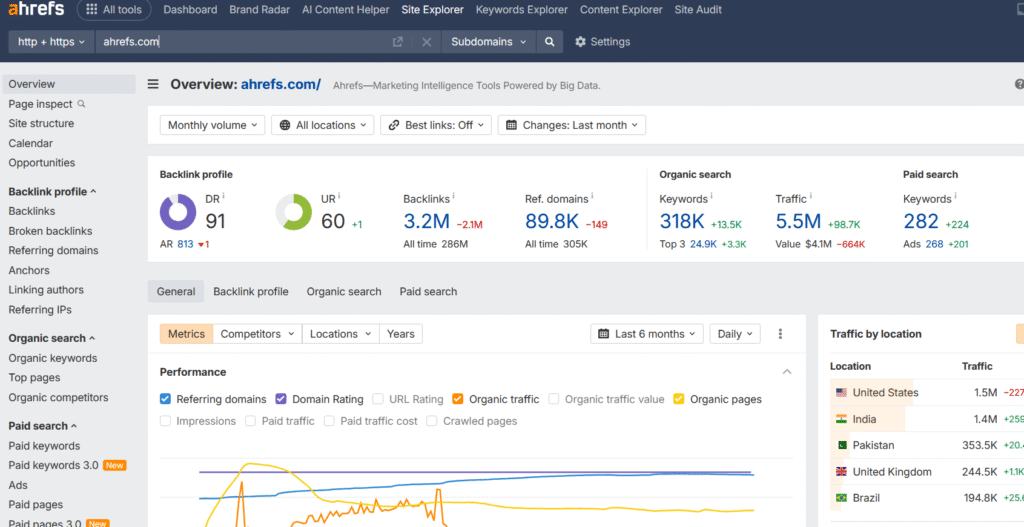The width and height of the screenshot is (1024, 527).
Task: Click the UR donut chart
Action: click(294, 212)
